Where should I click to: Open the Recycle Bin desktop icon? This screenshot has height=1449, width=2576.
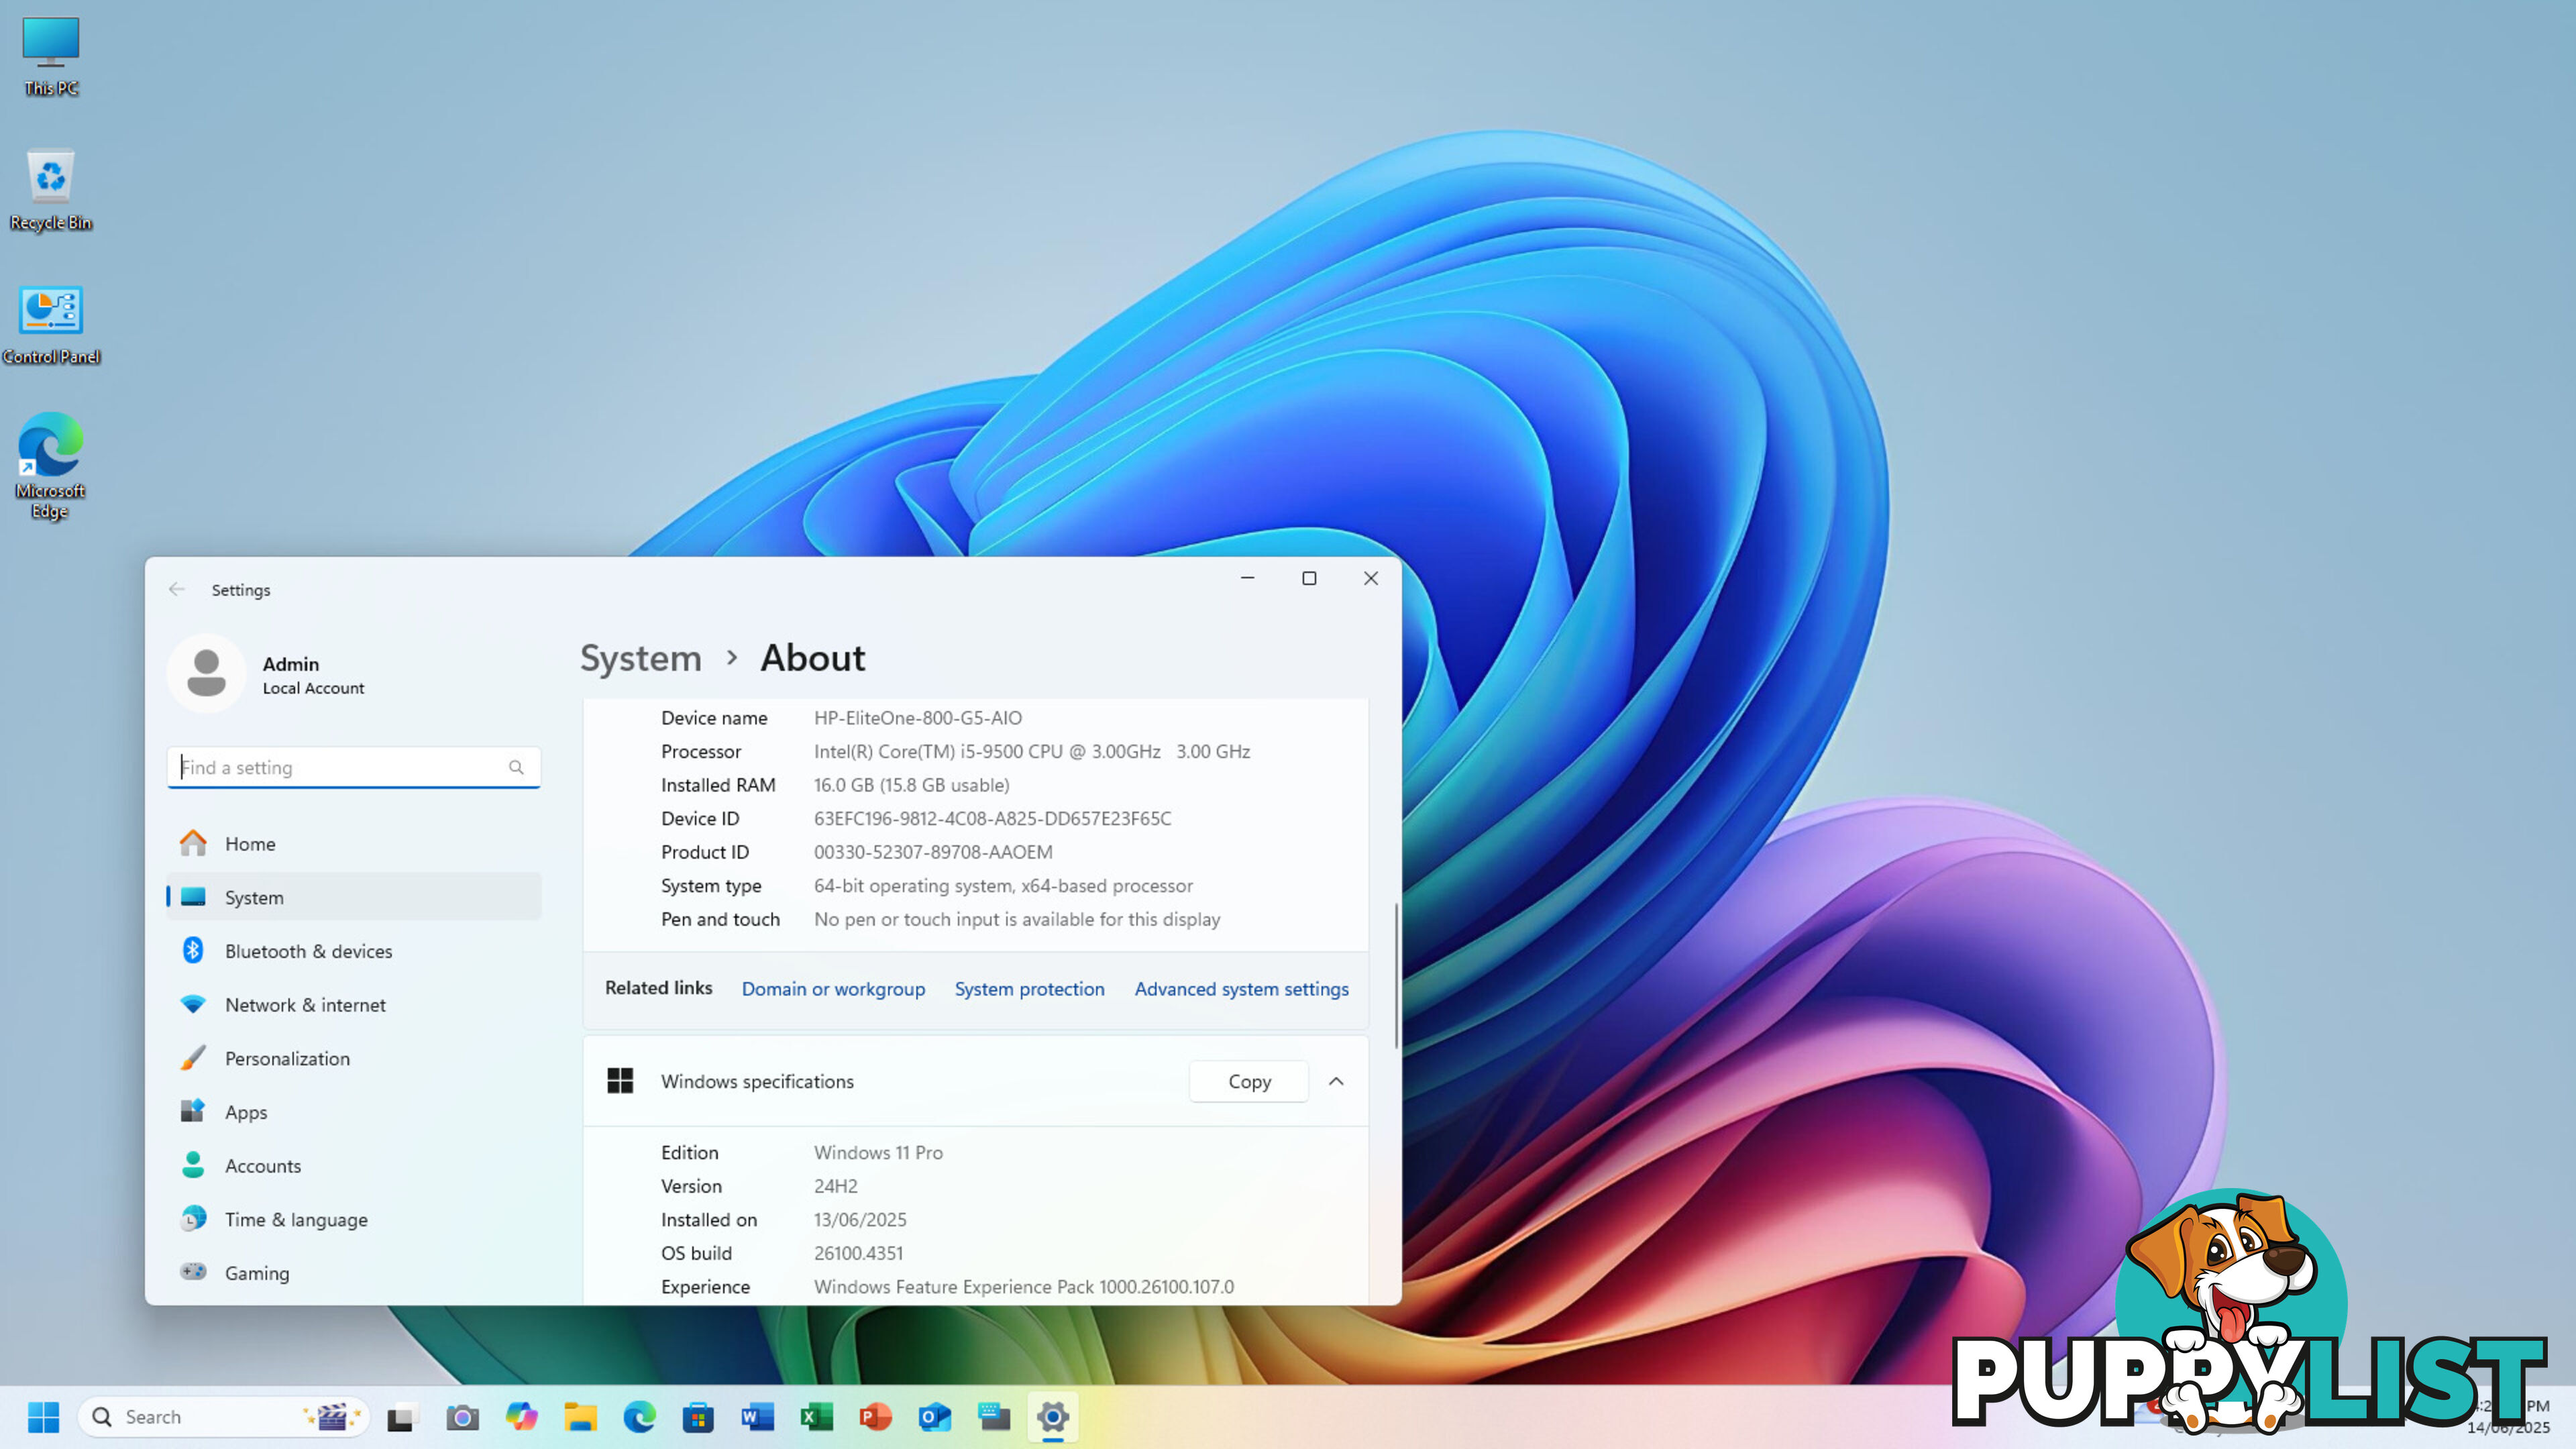point(50,190)
